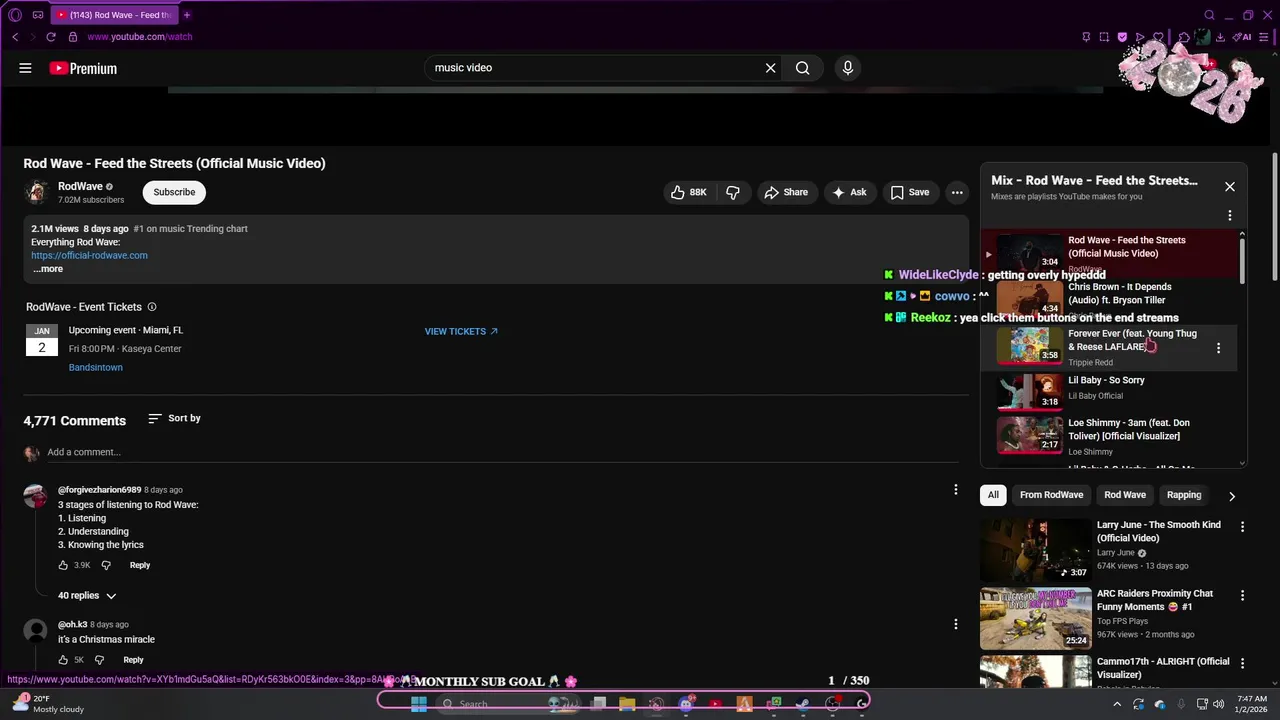
Task: Open options for Cammo17th ALRIGHT video
Action: tap(1243, 663)
